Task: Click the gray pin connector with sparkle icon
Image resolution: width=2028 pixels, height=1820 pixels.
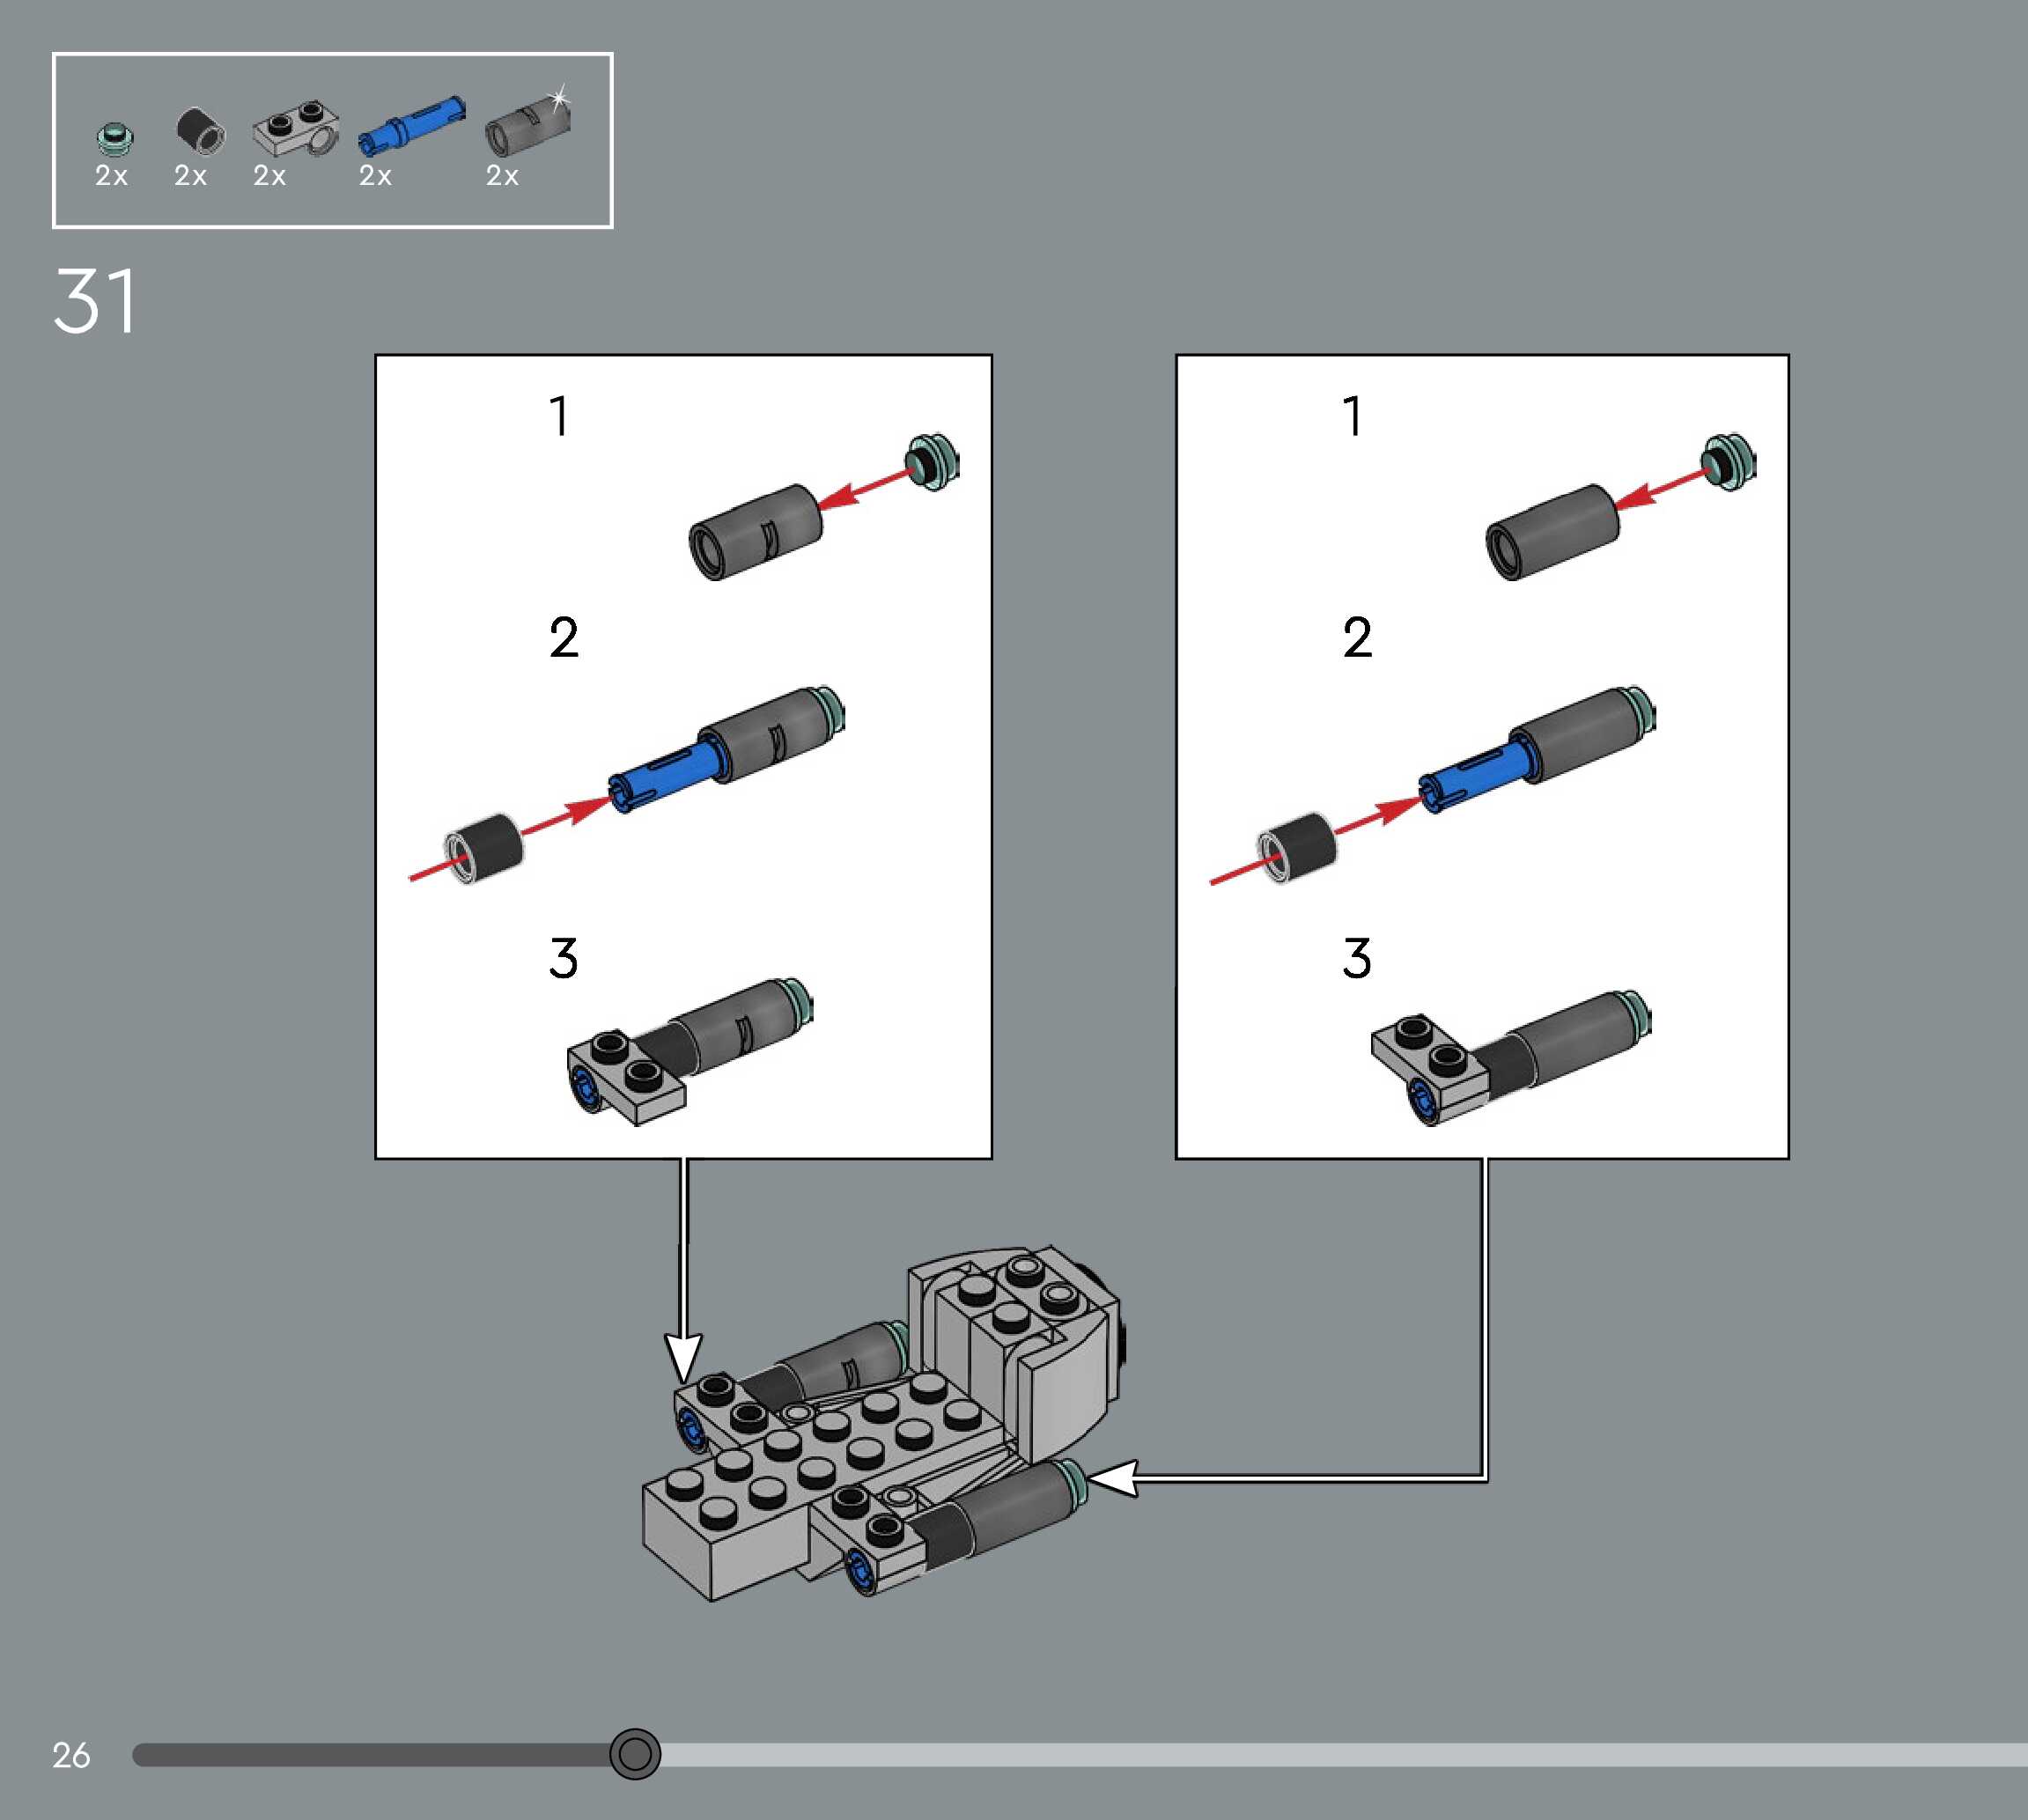Action: (527, 125)
